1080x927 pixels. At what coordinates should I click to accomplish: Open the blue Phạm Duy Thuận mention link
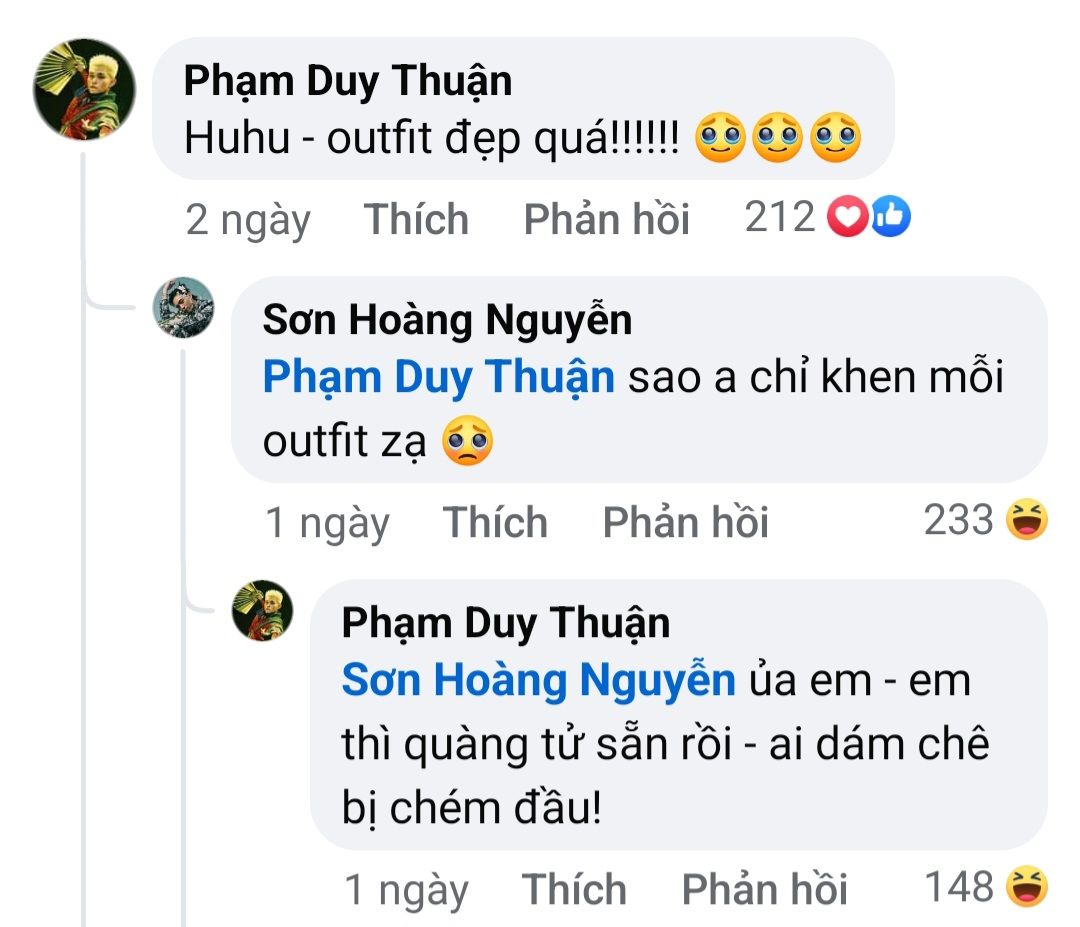pos(438,378)
